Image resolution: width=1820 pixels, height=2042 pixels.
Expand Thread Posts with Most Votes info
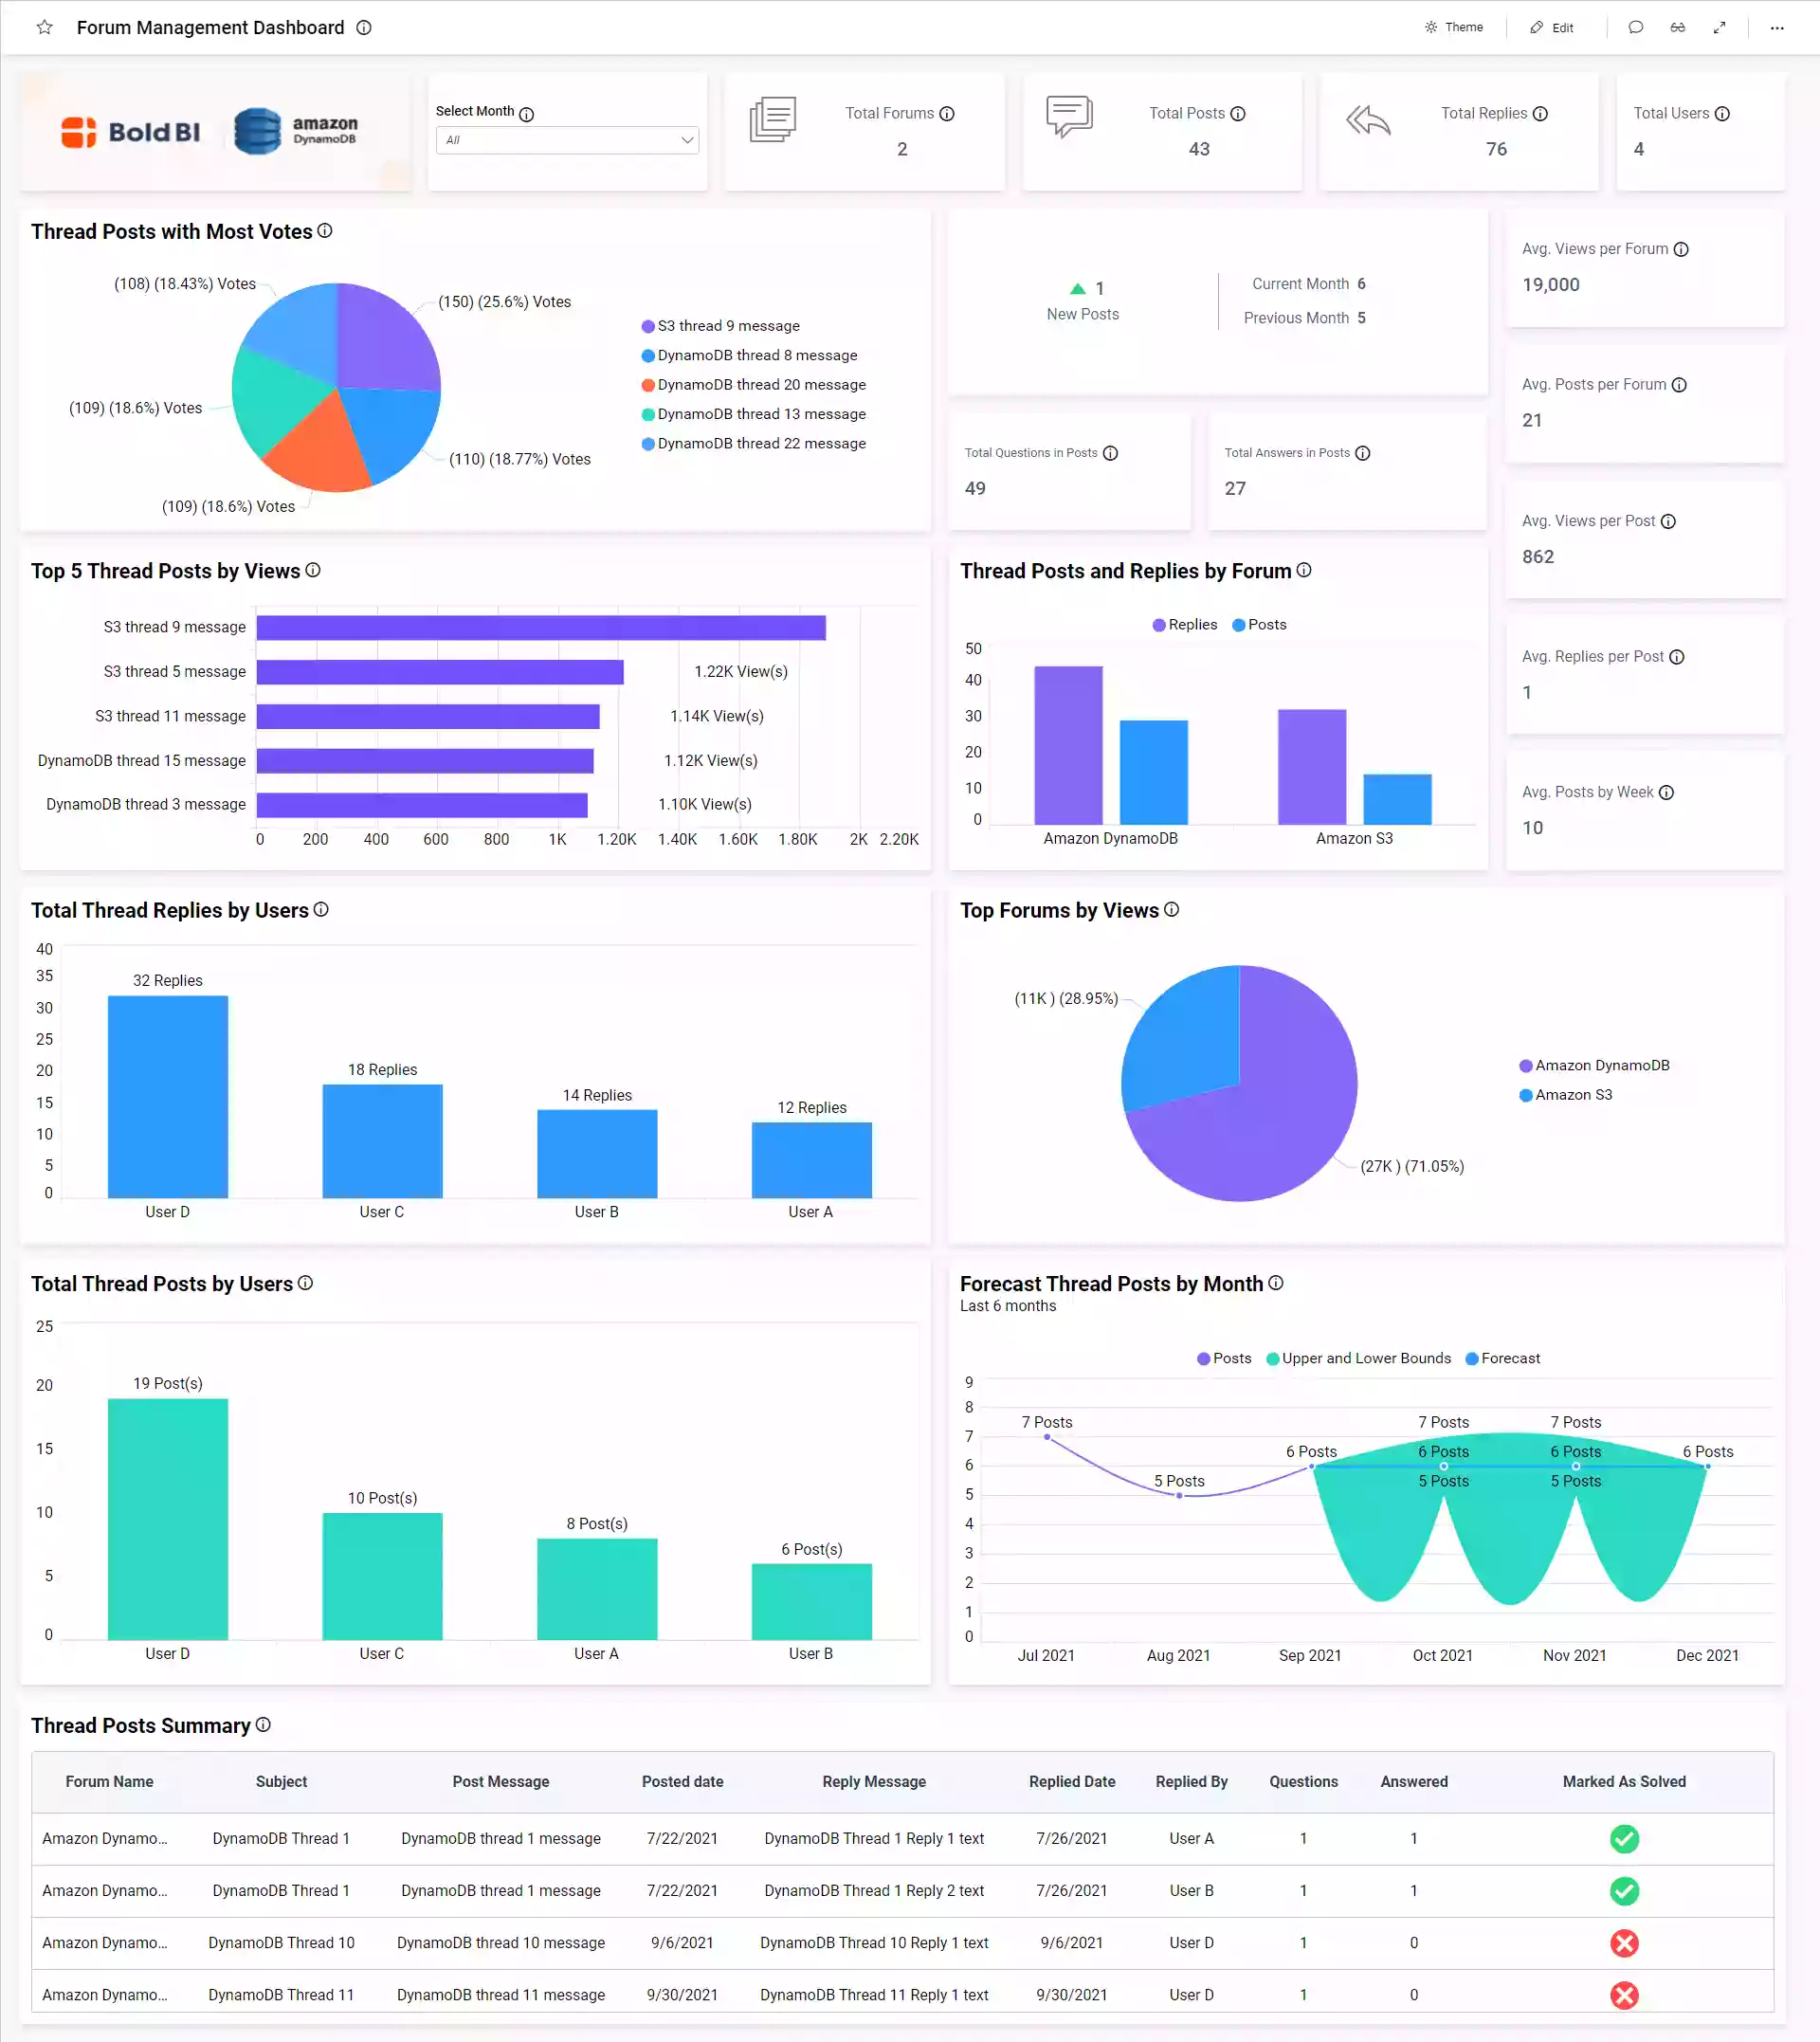327,230
